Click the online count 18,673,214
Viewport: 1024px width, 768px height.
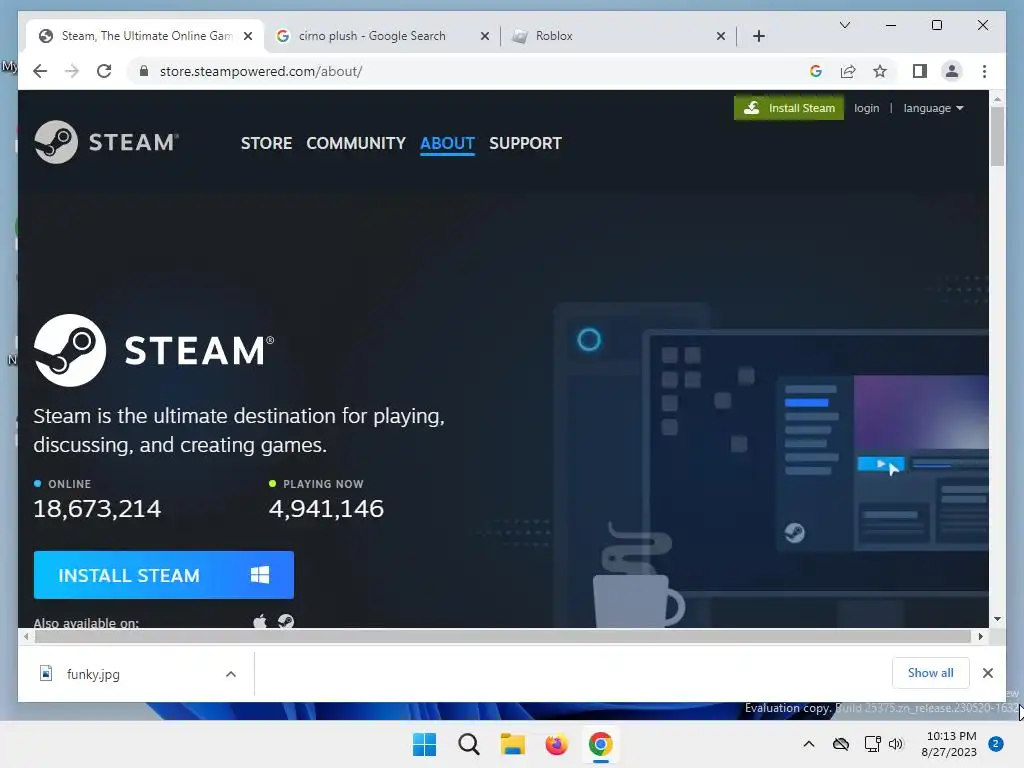coord(97,509)
